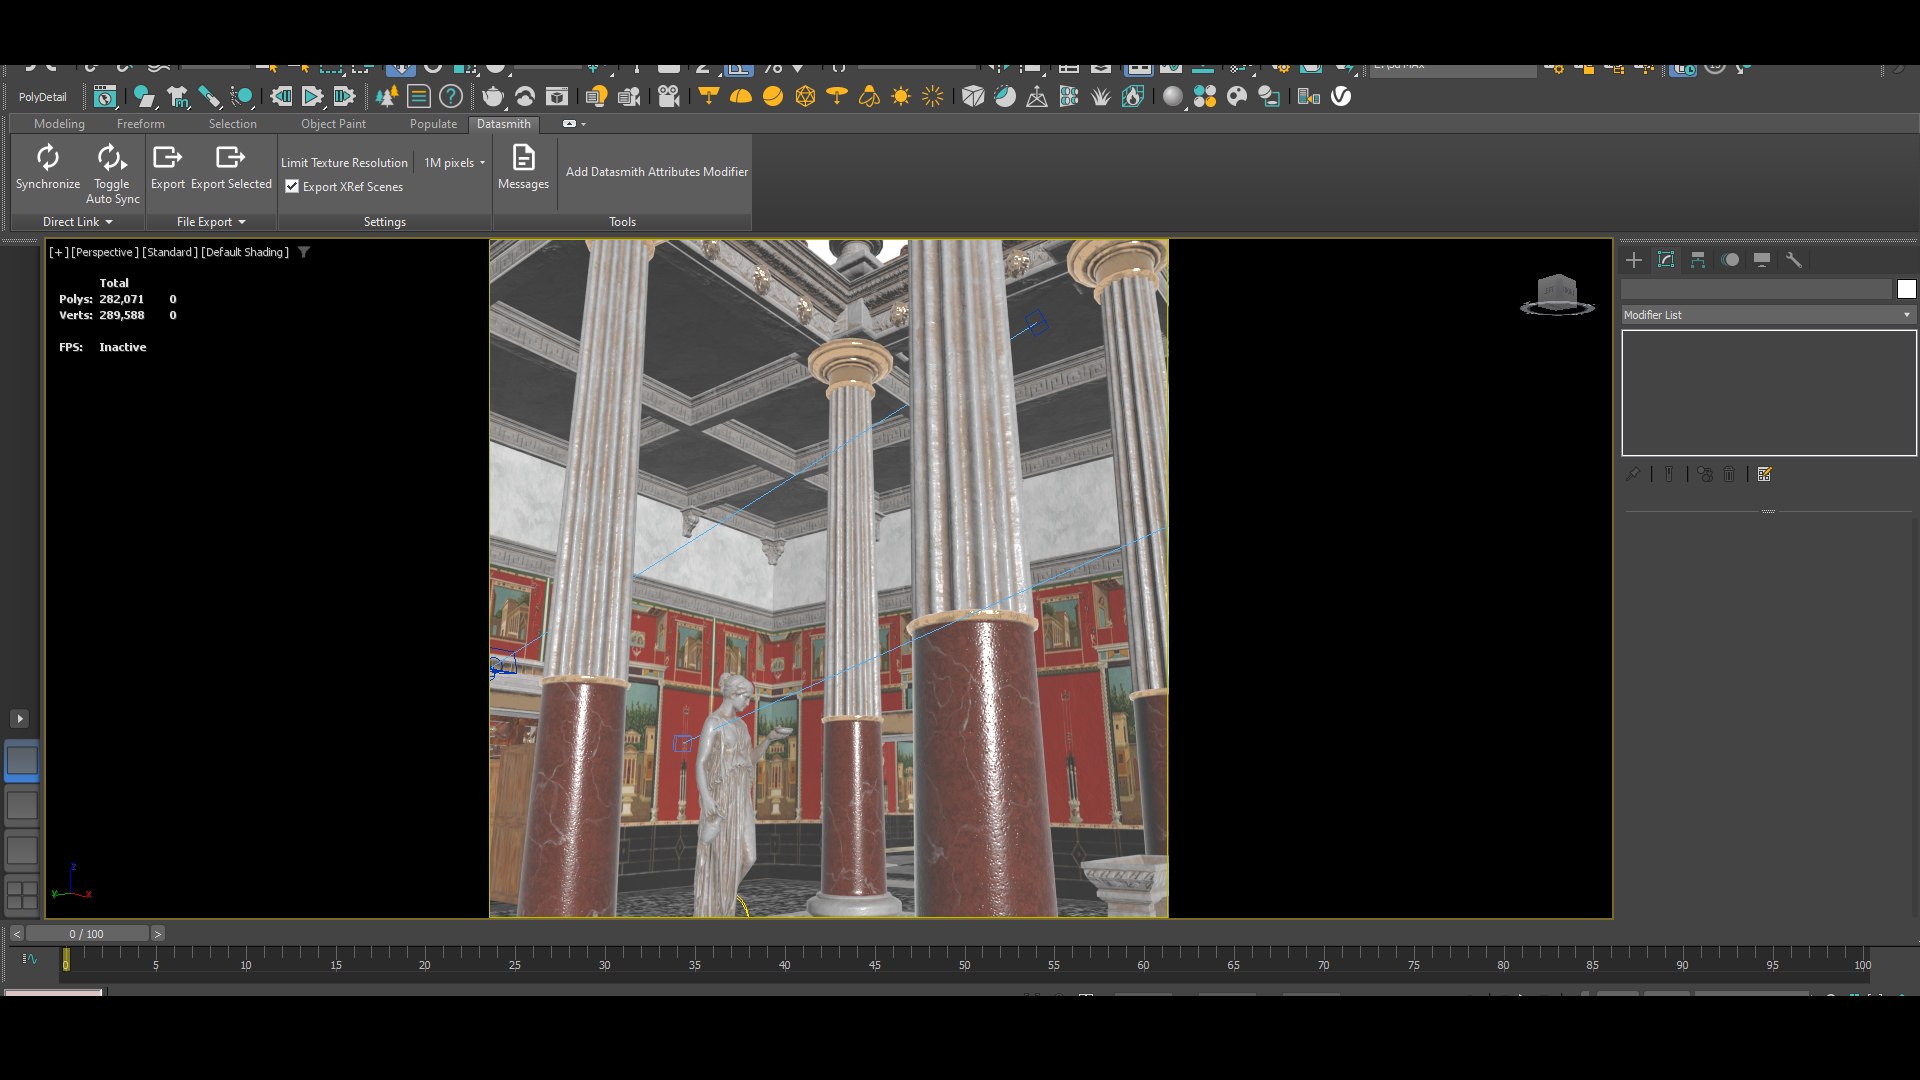Switch to the Object Paint ribbon tab

coord(333,124)
